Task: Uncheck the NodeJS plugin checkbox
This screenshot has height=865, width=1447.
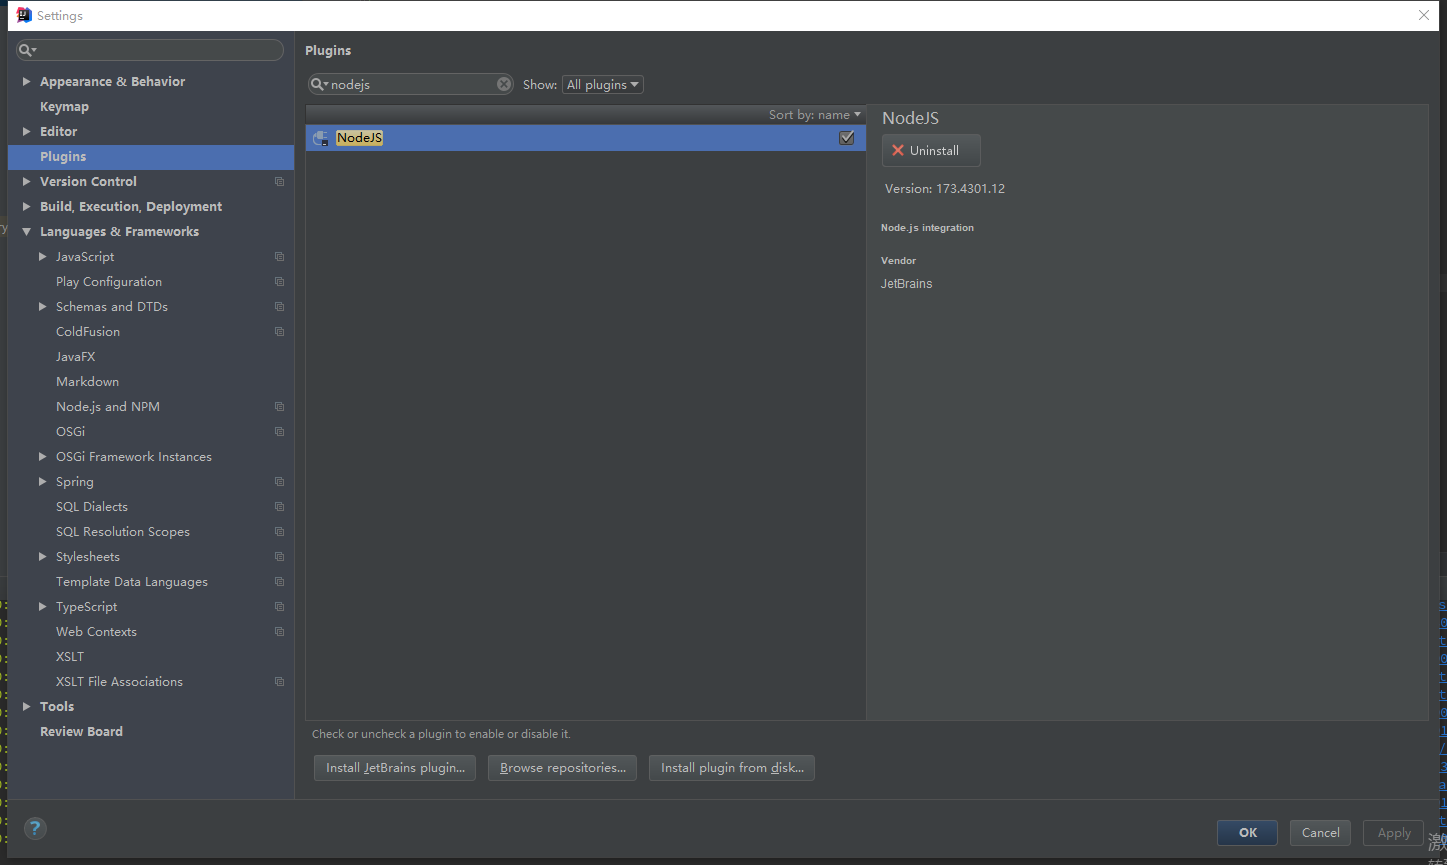Action: [x=846, y=137]
